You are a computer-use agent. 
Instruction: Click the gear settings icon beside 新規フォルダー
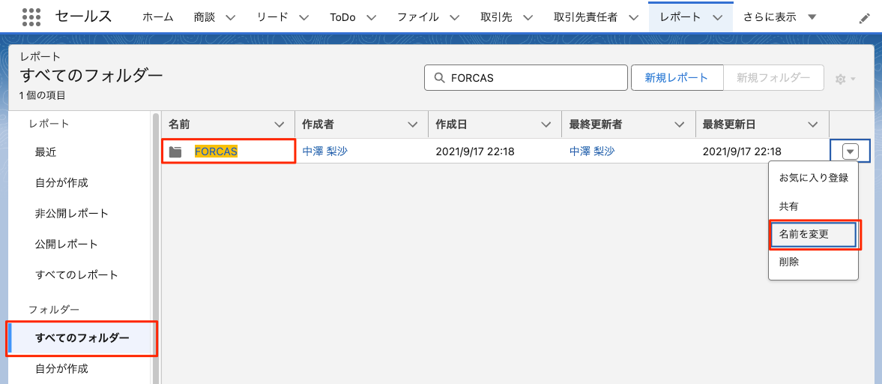point(845,79)
